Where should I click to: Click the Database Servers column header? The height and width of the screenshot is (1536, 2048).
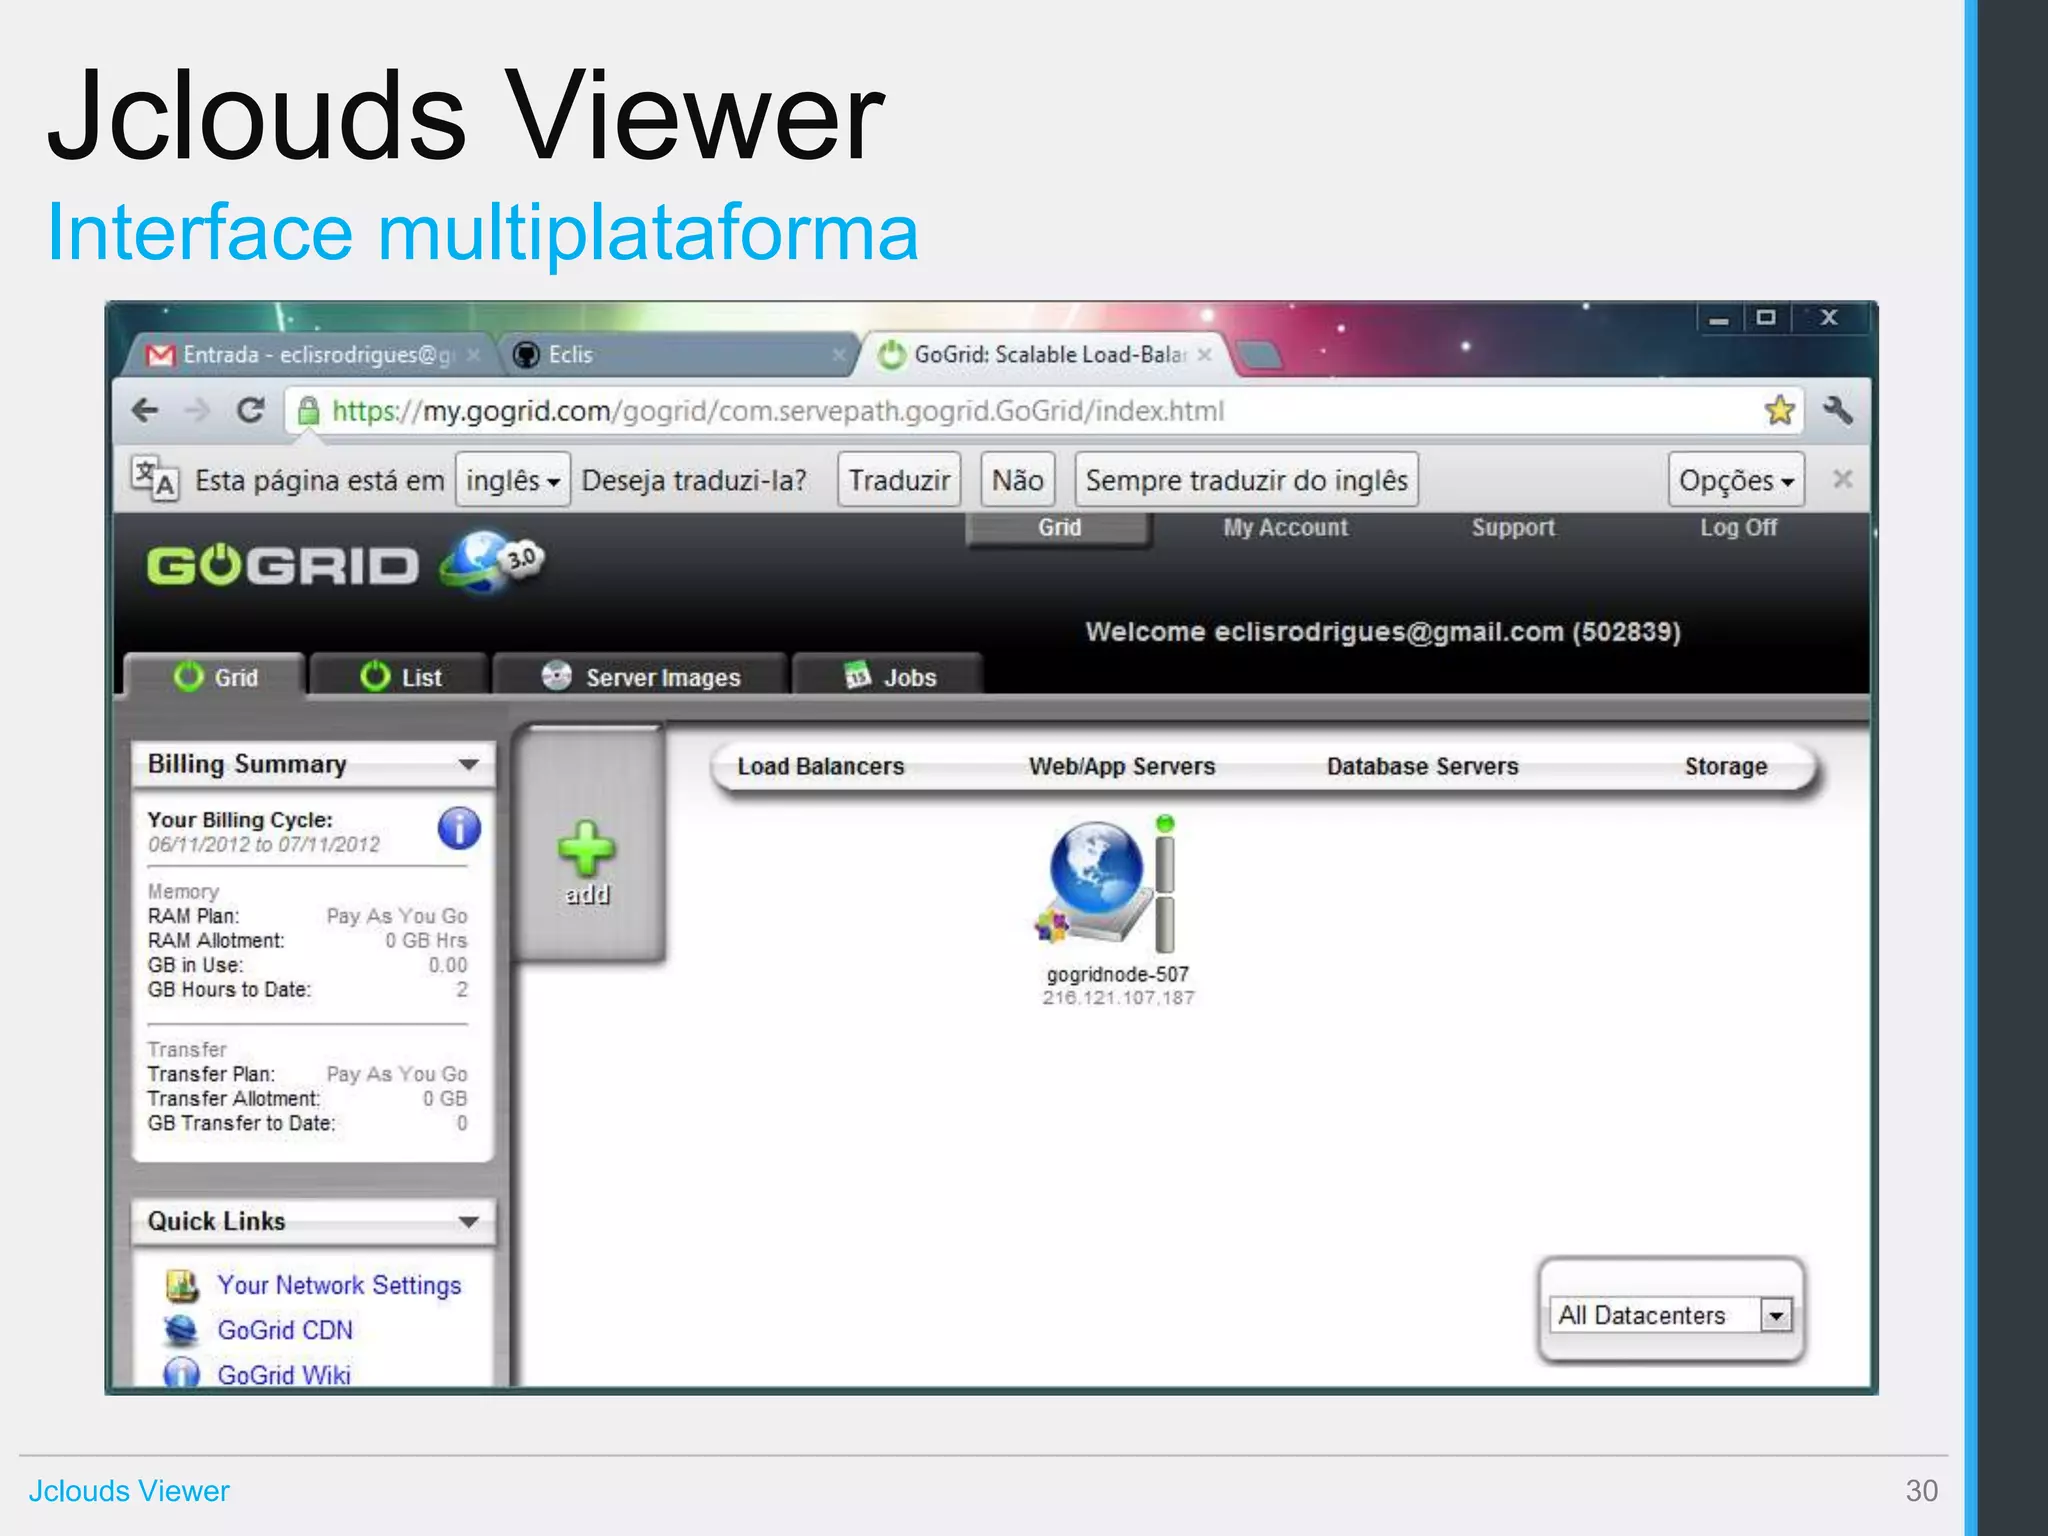point(1422,766)
